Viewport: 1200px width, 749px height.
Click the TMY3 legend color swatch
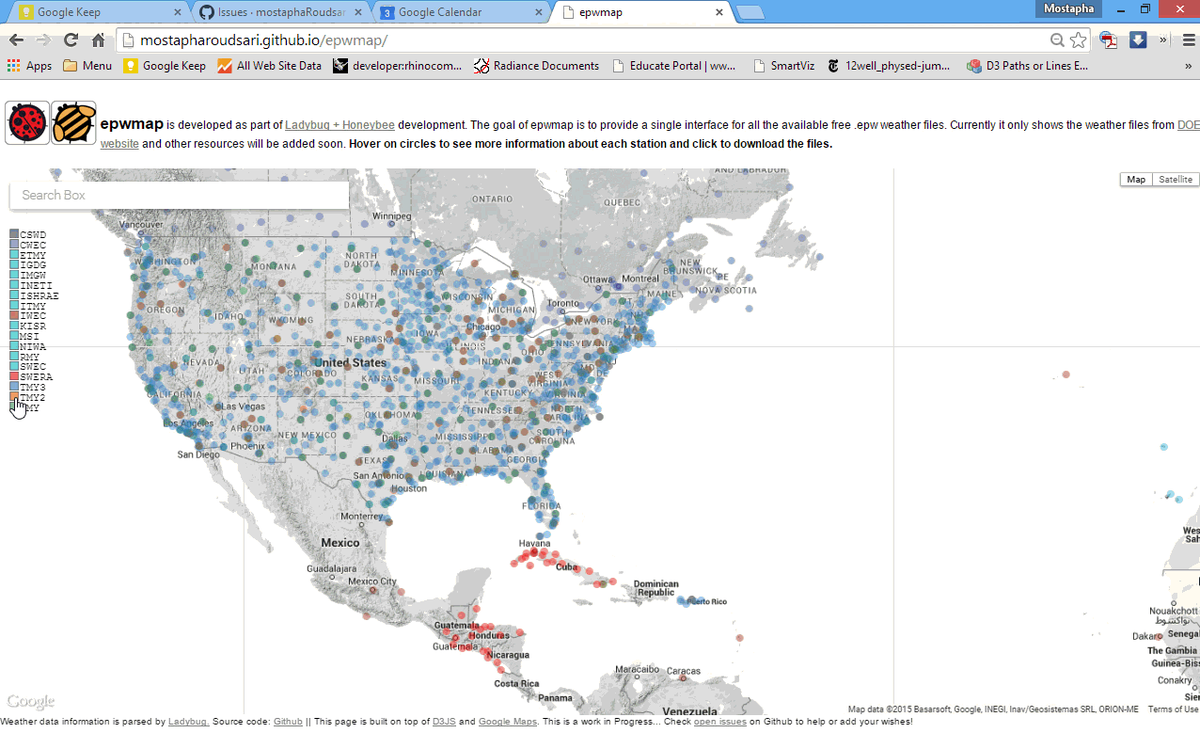(14, 387)
